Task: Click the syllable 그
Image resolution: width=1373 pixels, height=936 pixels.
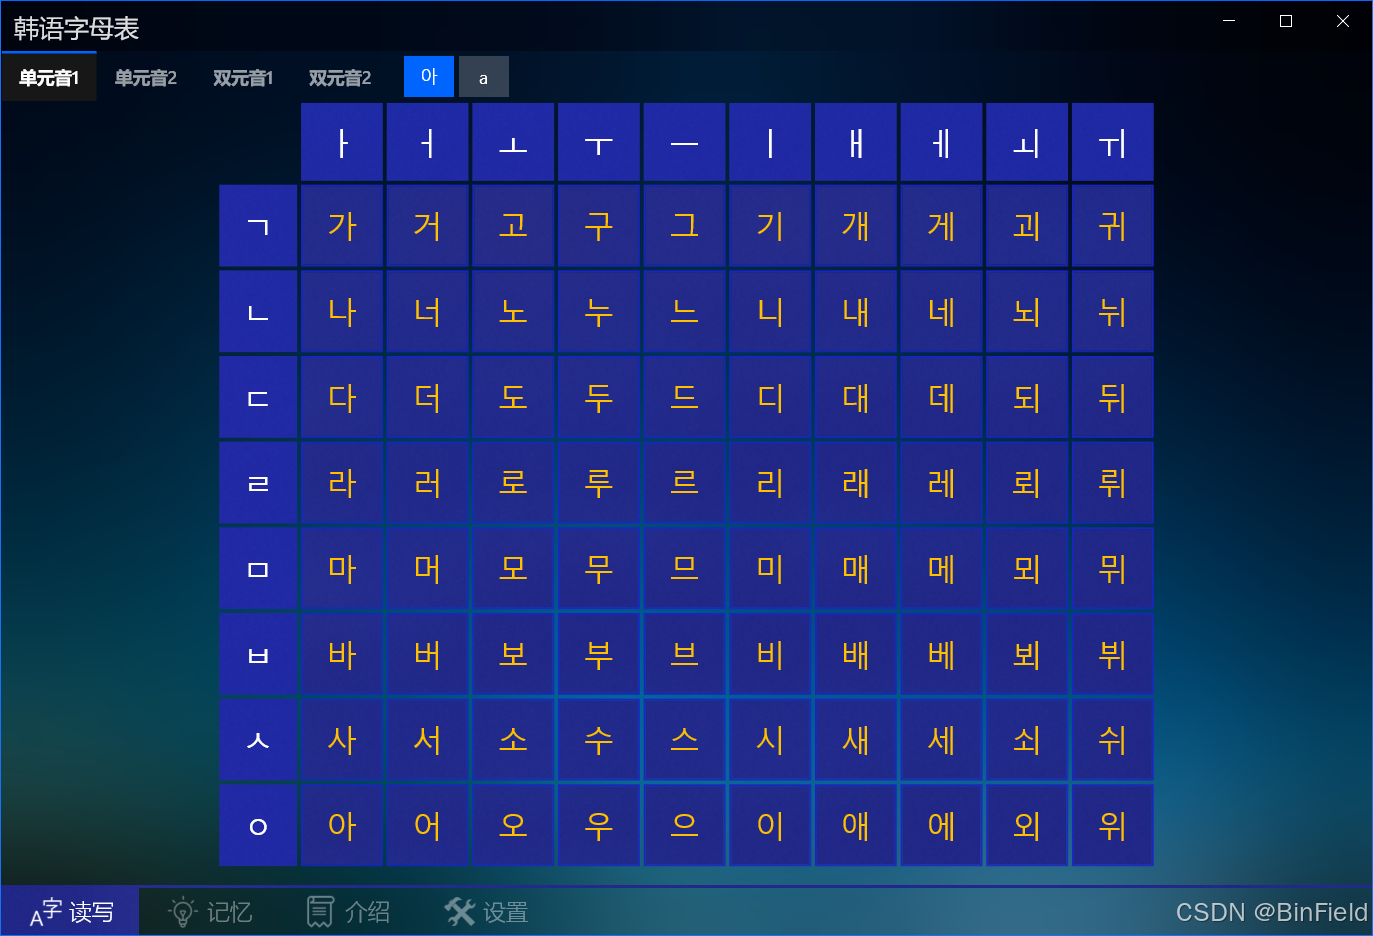Action: (685, 226)
